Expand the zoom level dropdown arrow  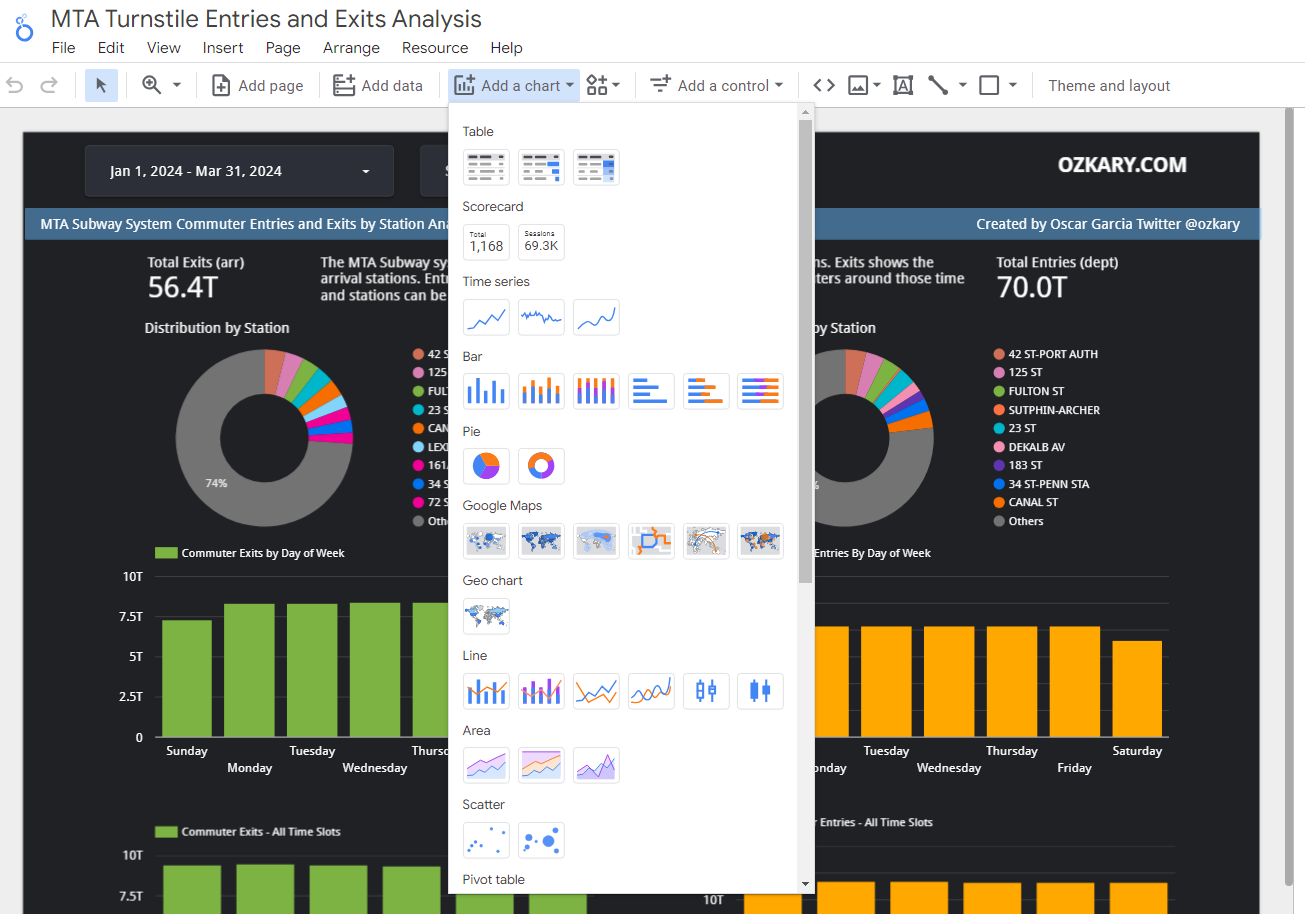click(177, 86)
